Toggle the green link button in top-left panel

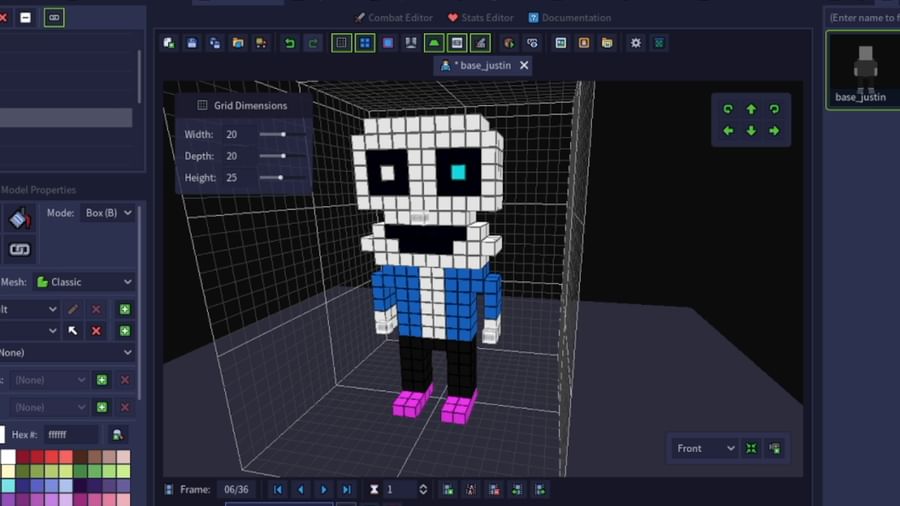pos(54,18)
